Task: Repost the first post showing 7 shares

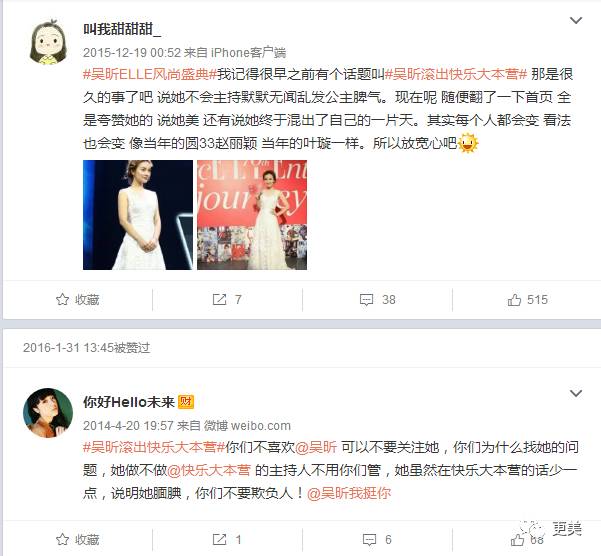Action: [x=227, y=300]
